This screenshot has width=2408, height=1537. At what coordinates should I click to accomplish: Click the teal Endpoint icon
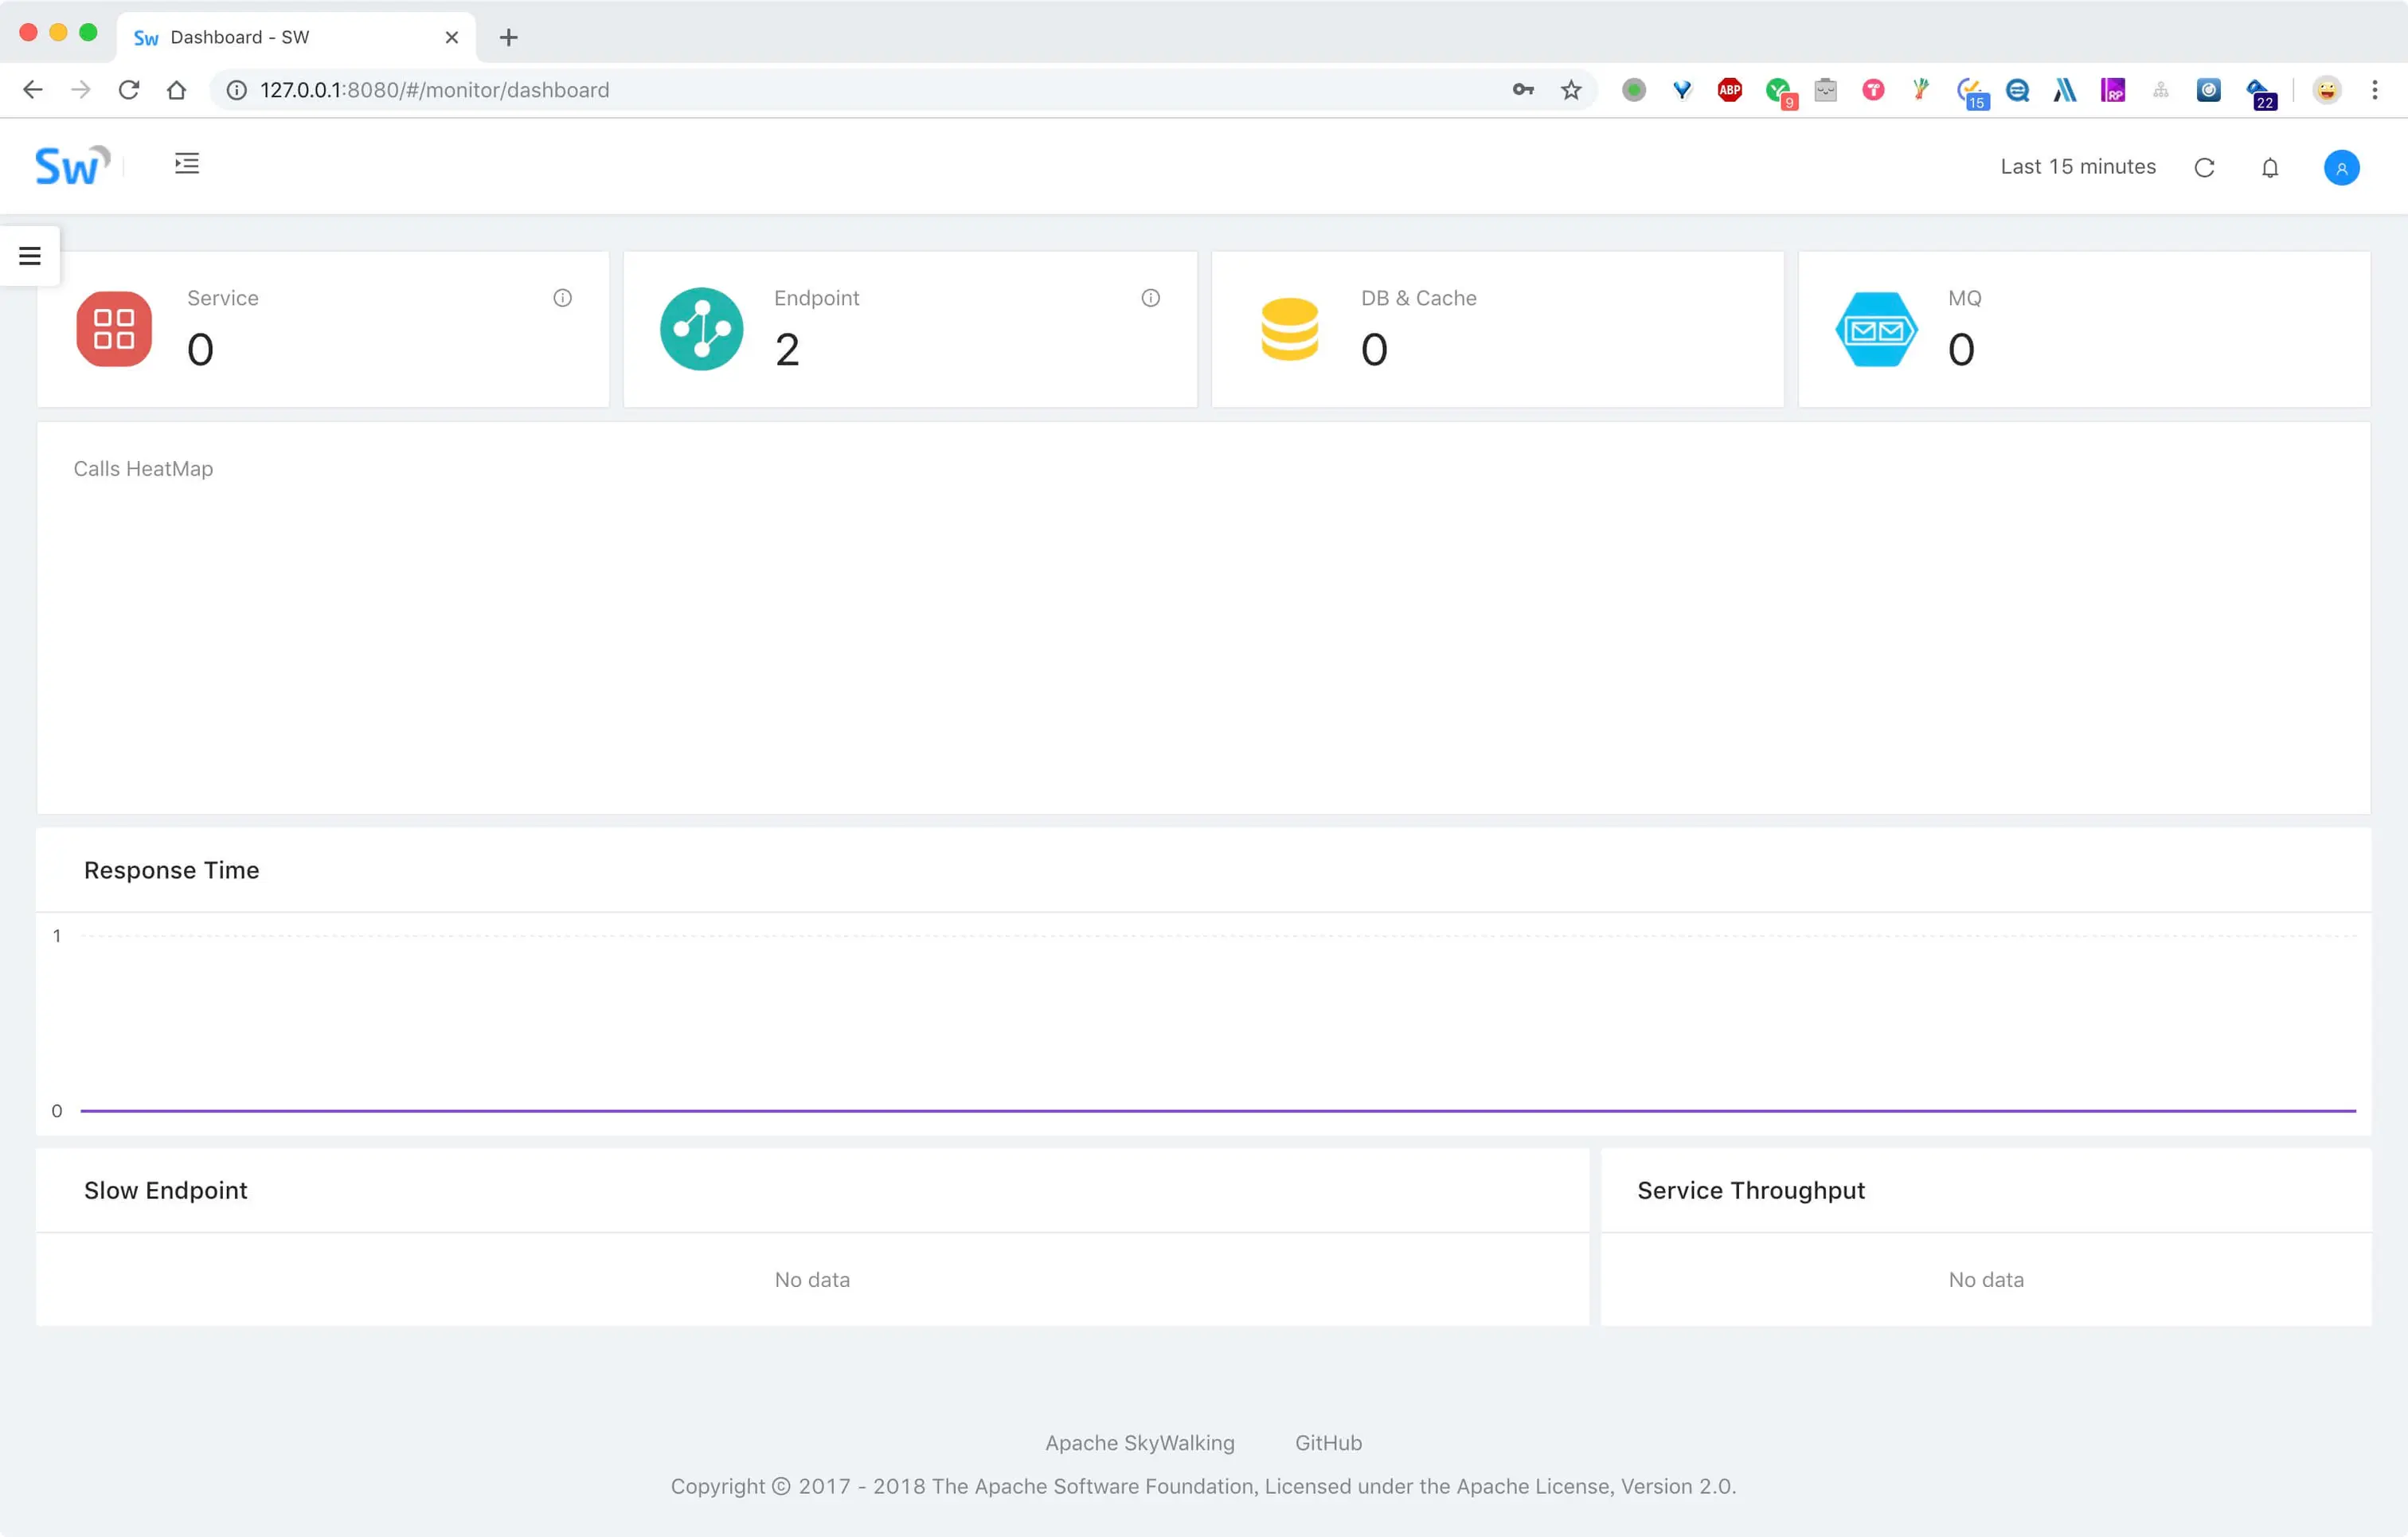tap(701, 329)
